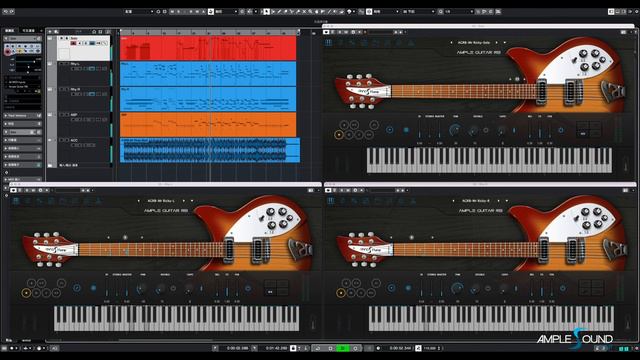The image size is (640, 360).
Task: Solo the Solo track with S button
Action: (x=67, y=38)
